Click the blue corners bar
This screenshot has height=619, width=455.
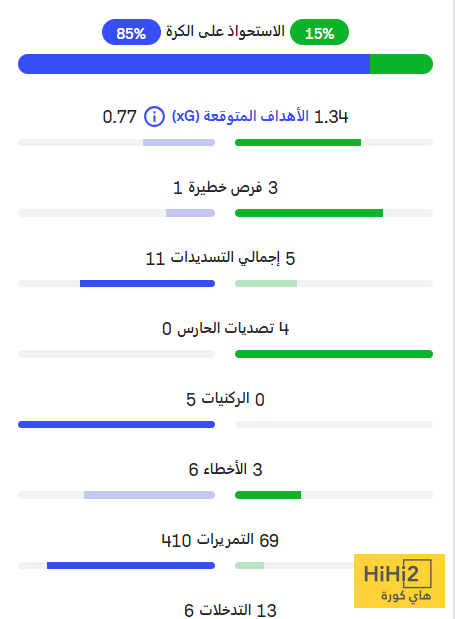116,424
